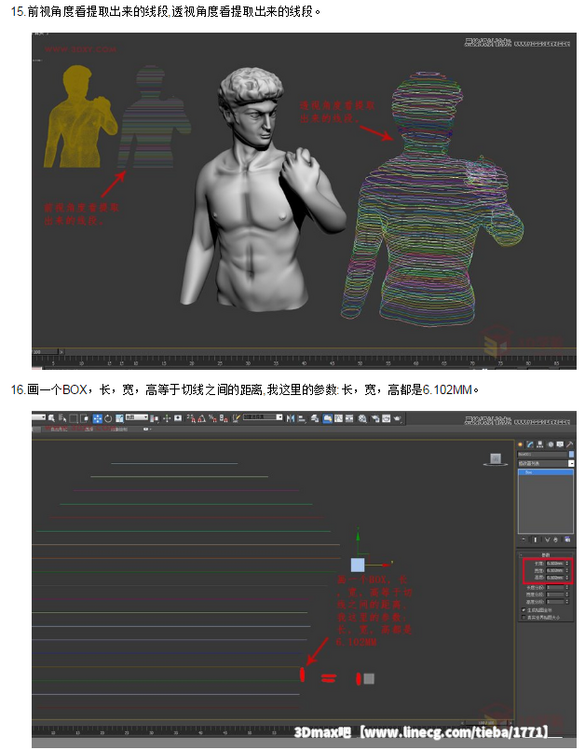Click the Length value field
Viewport: 585px width, 750px height.
[555, 563]
